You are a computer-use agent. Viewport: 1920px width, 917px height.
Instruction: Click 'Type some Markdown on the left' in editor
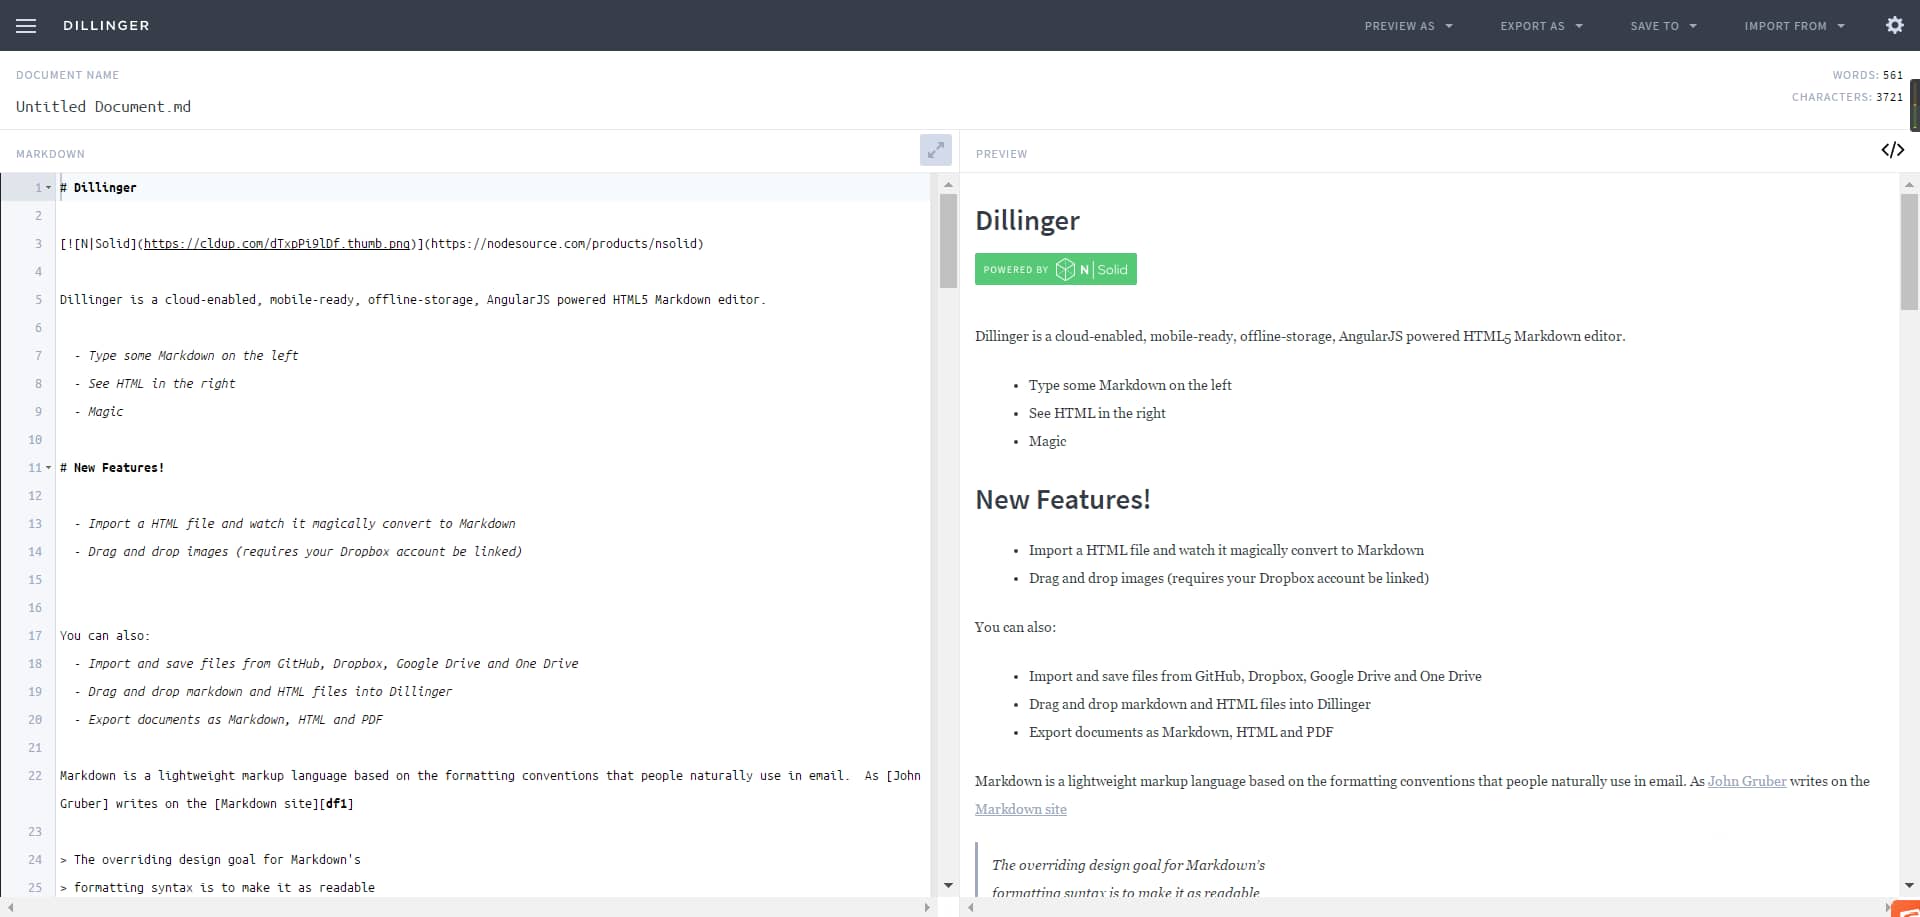click(x=193, y=356)
